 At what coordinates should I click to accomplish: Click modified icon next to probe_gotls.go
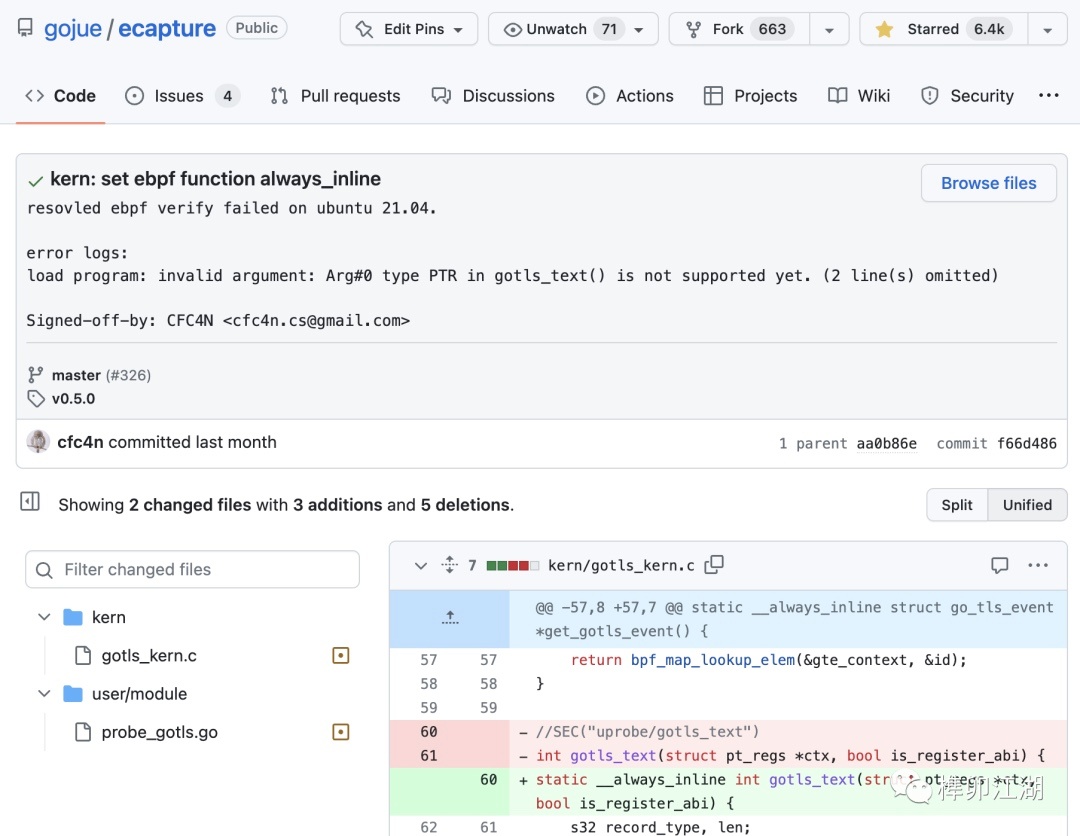341,732
